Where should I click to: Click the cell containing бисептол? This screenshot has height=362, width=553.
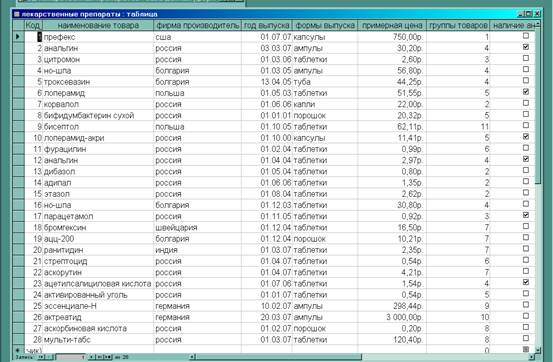98,127
